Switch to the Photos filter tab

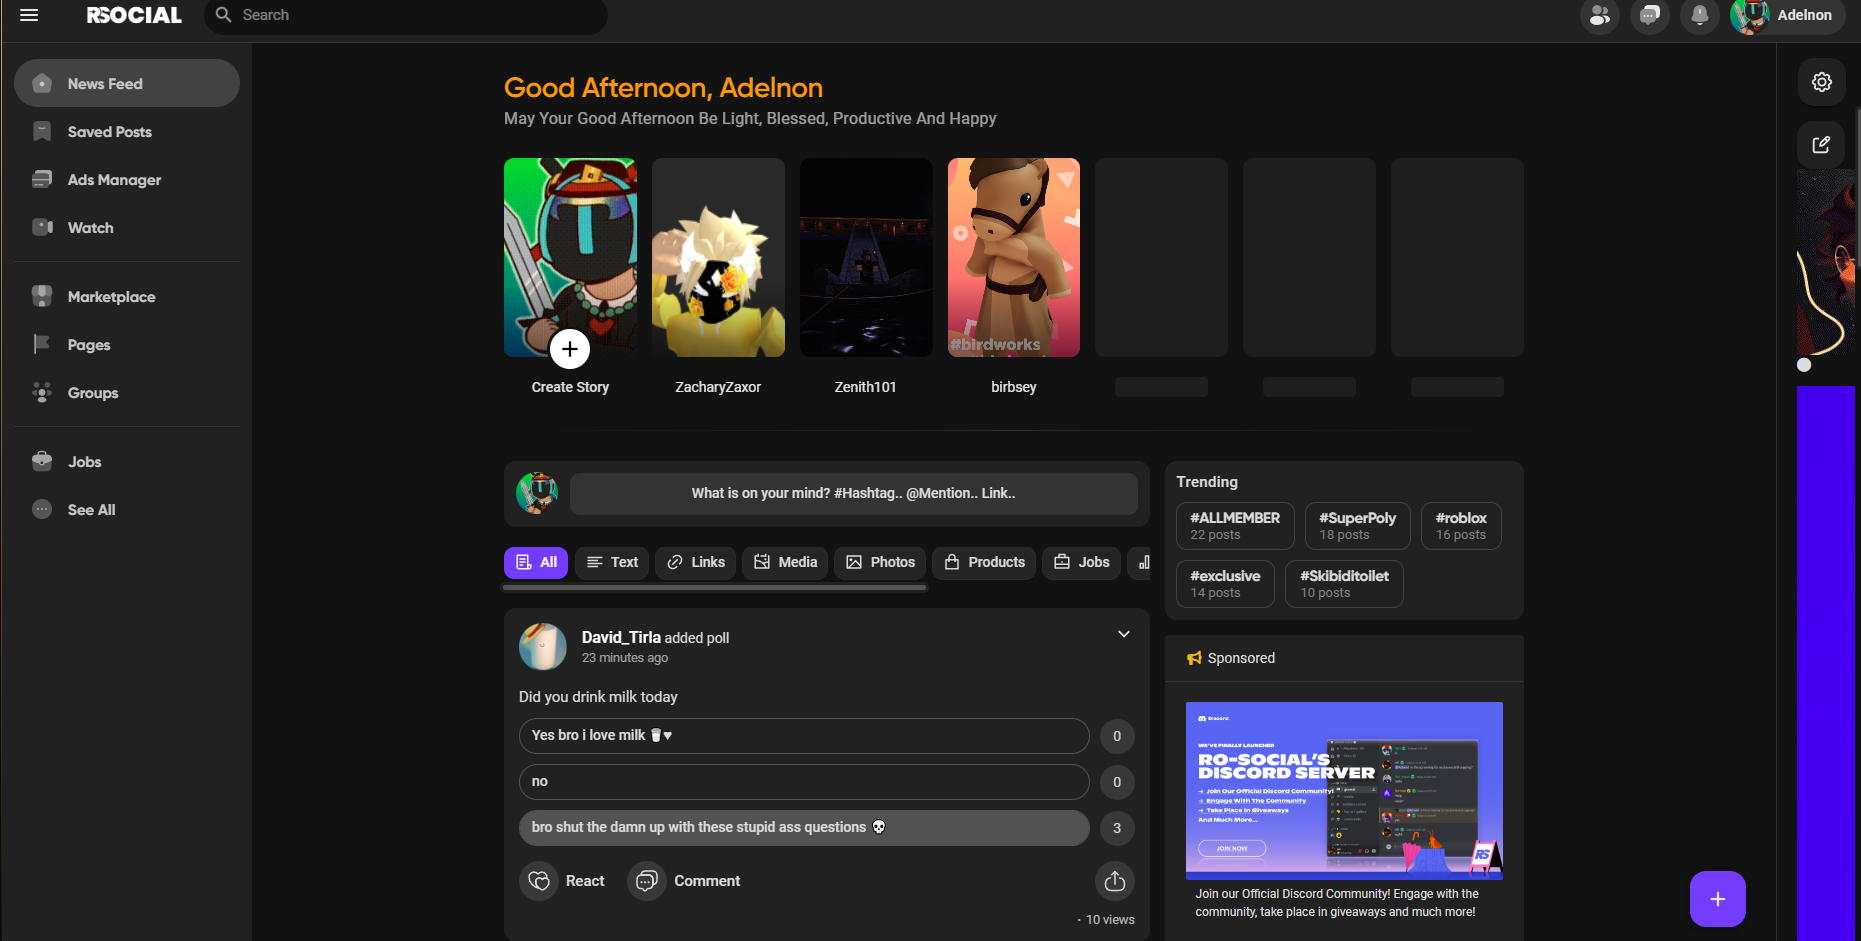coord(880,563)
